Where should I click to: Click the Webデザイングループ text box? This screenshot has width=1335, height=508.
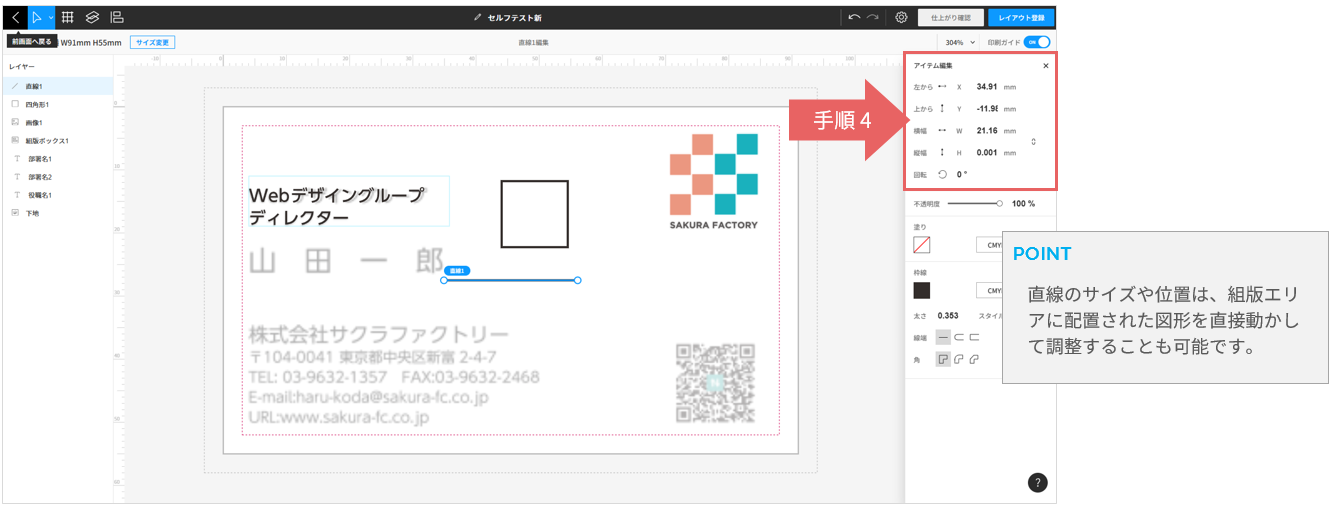pos(348,201)
